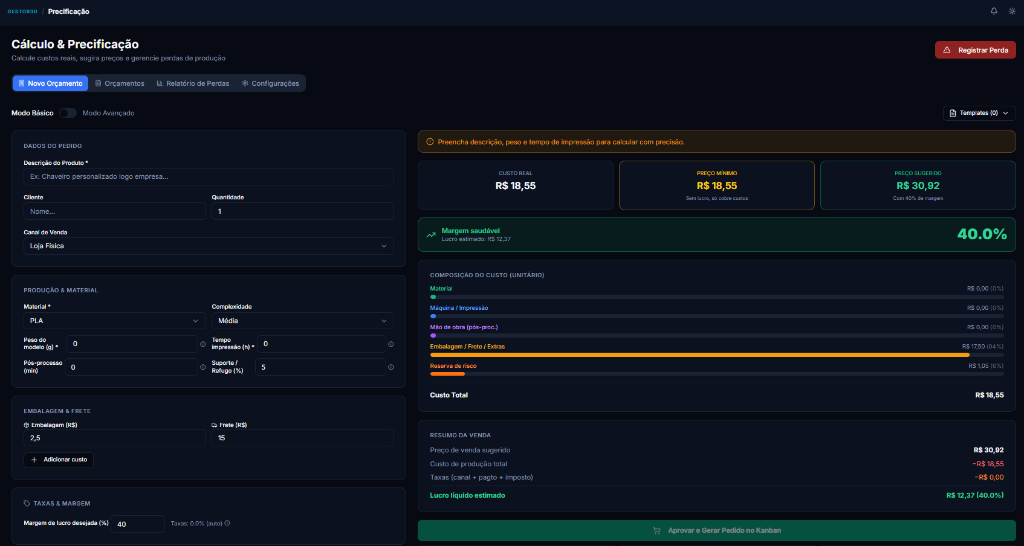
Task: Click the Quantidade input field
Action: point(302,212)
